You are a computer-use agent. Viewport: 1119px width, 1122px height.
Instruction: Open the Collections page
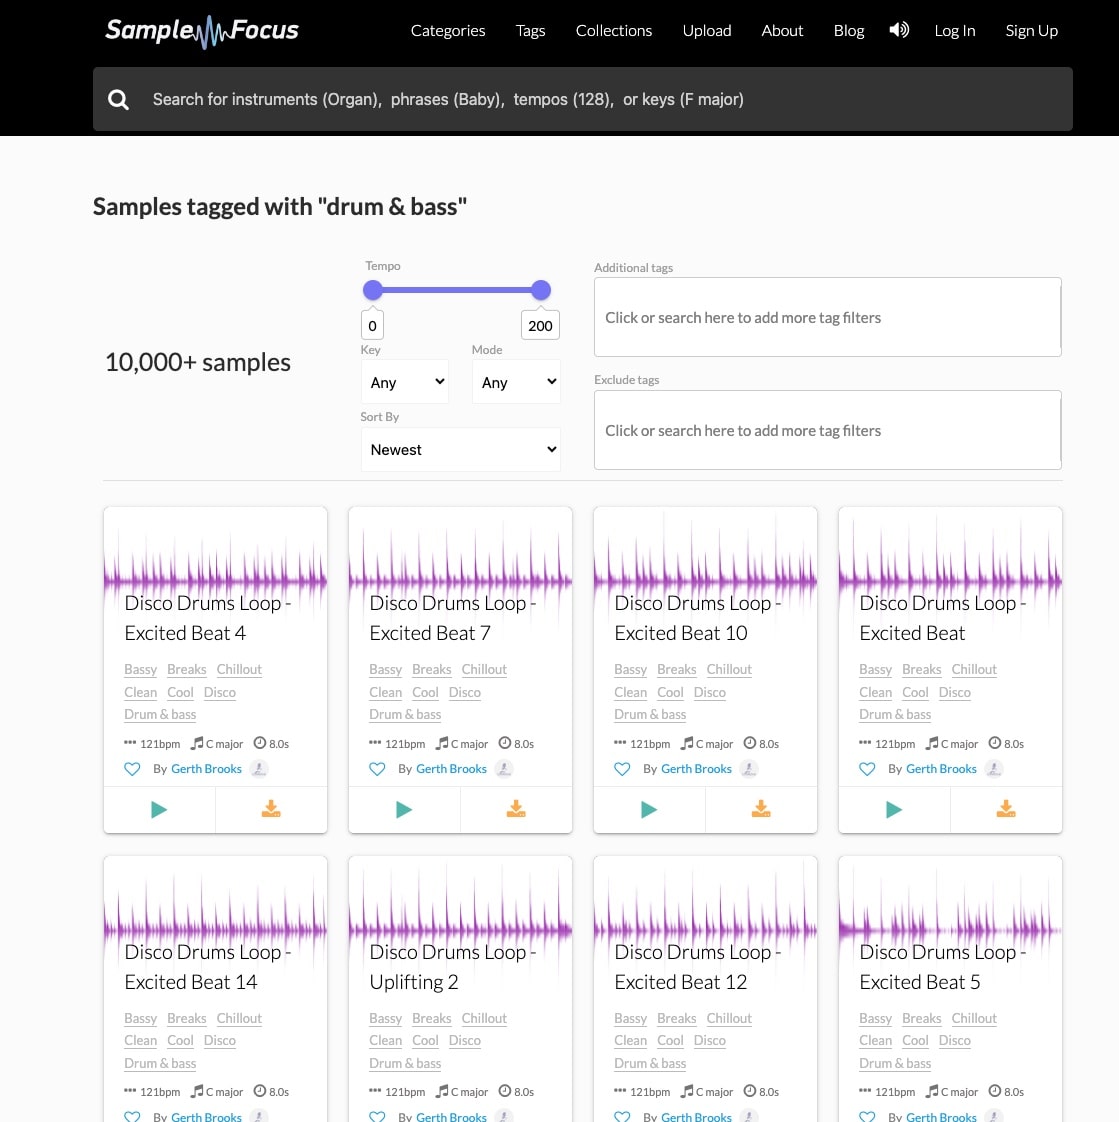(613, 31)
